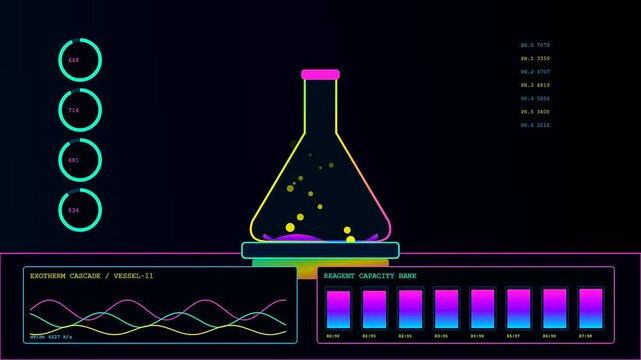Click the B3:95 bar label
641x360 pixels.
point(441,336)
